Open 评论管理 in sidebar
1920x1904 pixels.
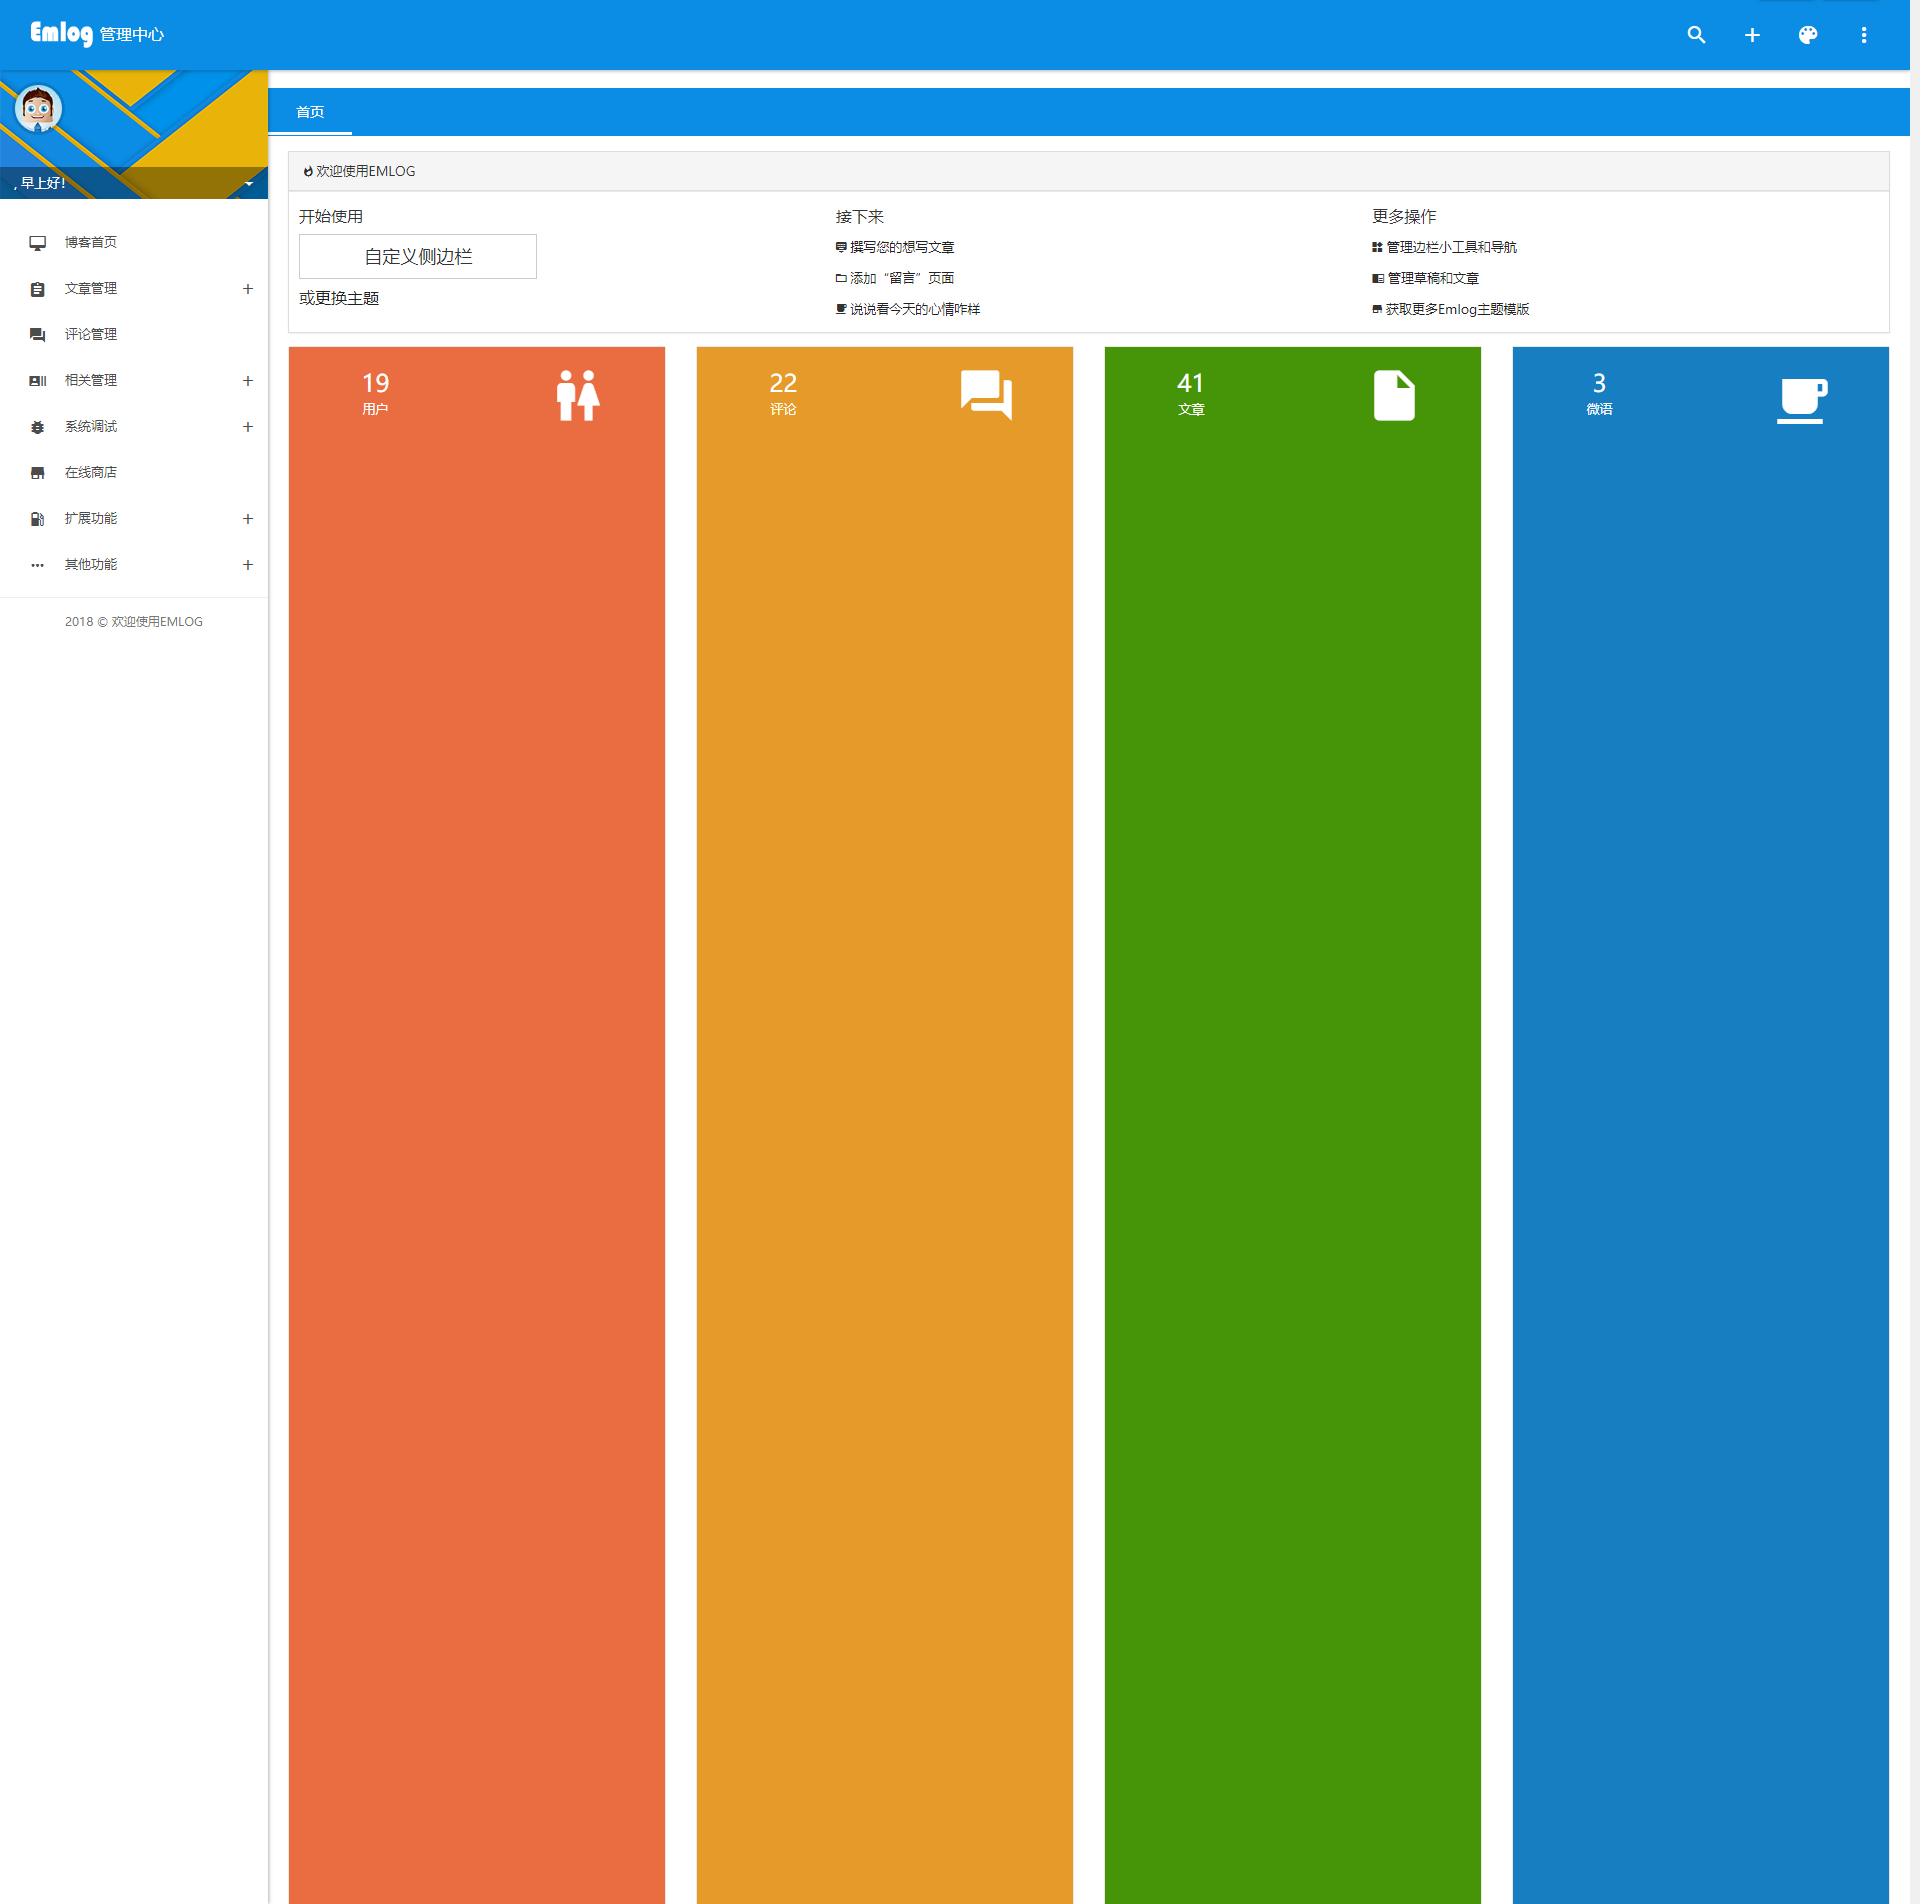coord(91,335)
